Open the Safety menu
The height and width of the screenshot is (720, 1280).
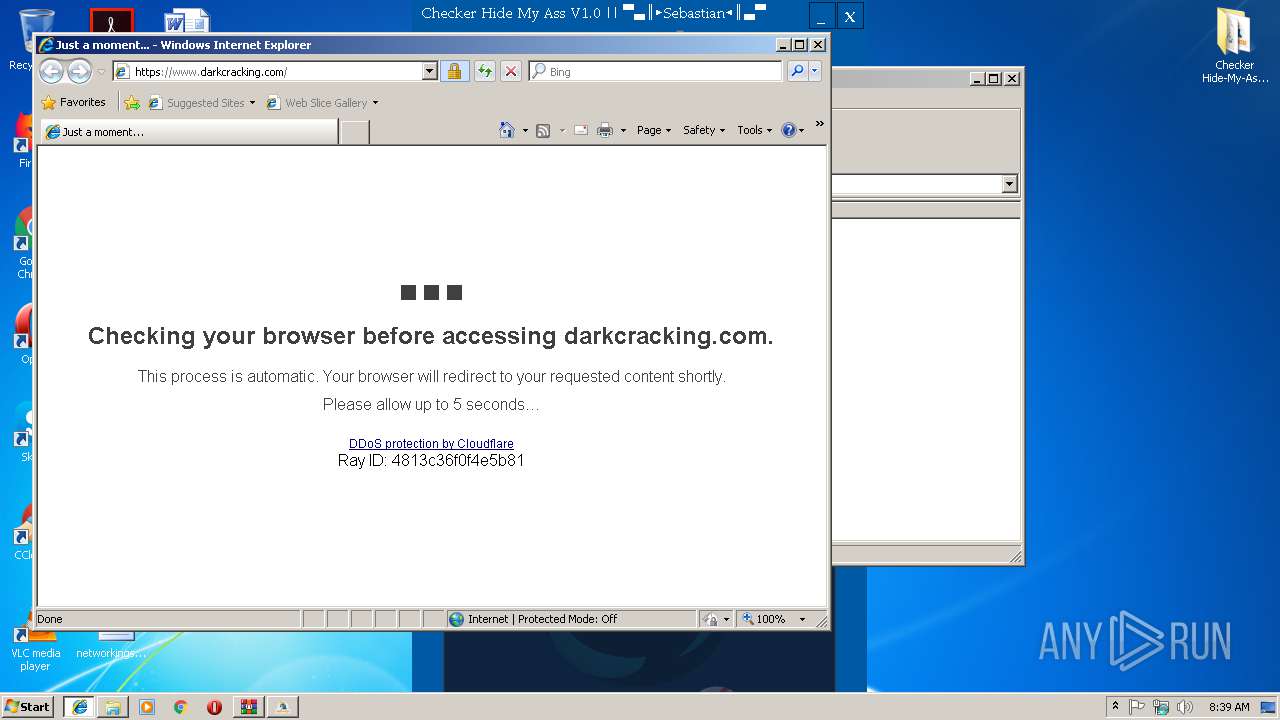coord(704,130)
